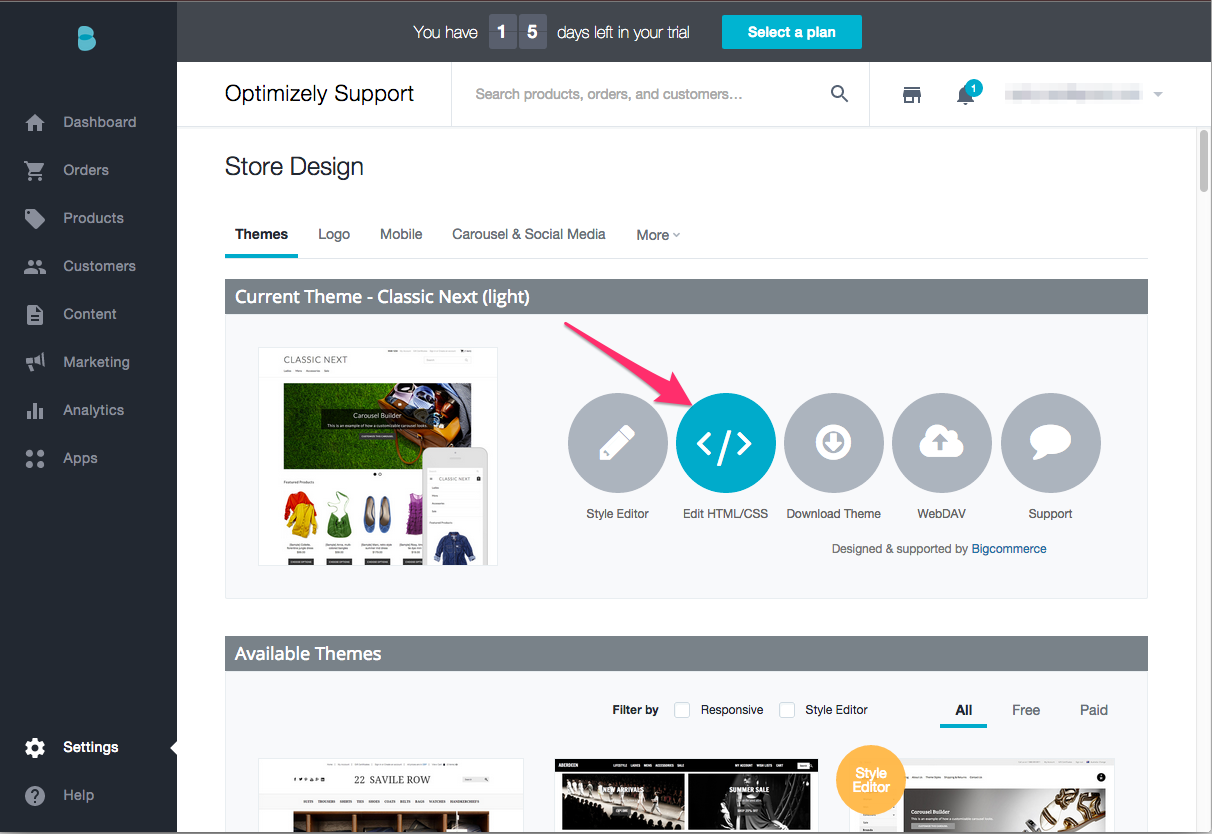
Task: Switch to the Mobile tab
Action: click(x=401, y=234)
